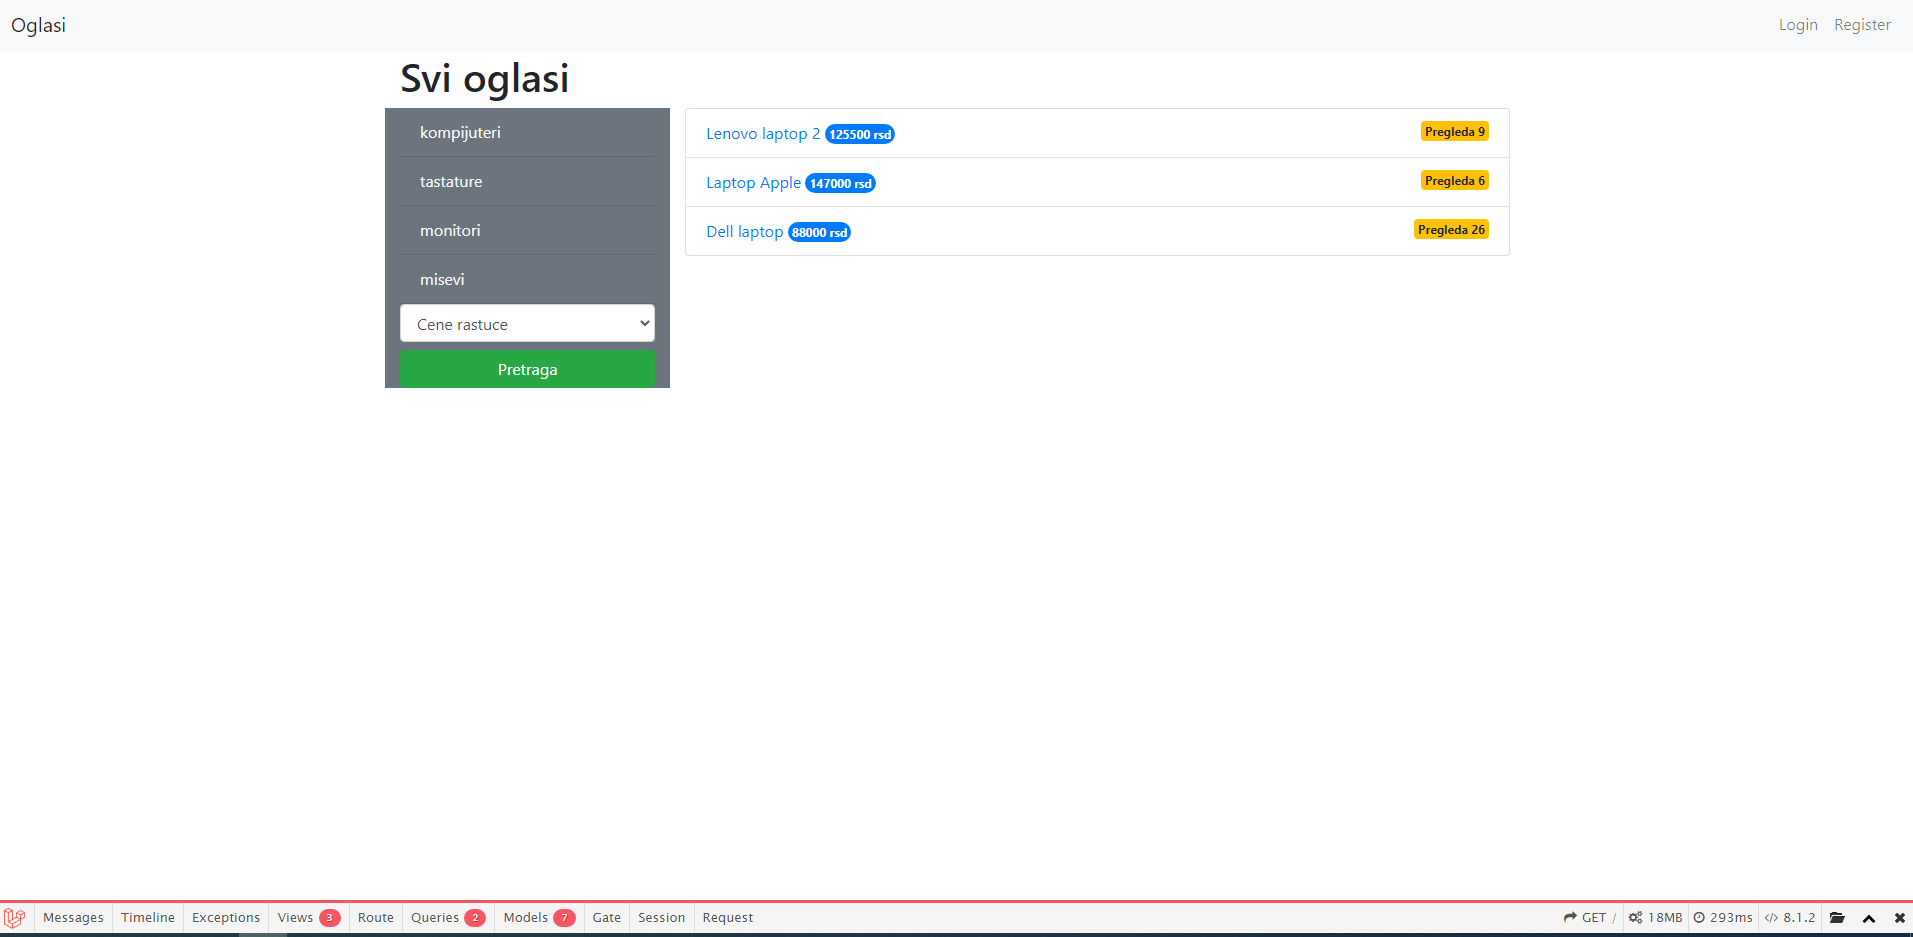
Task: Open the debugbar folder icon
Action: [x=1838, y=917]
